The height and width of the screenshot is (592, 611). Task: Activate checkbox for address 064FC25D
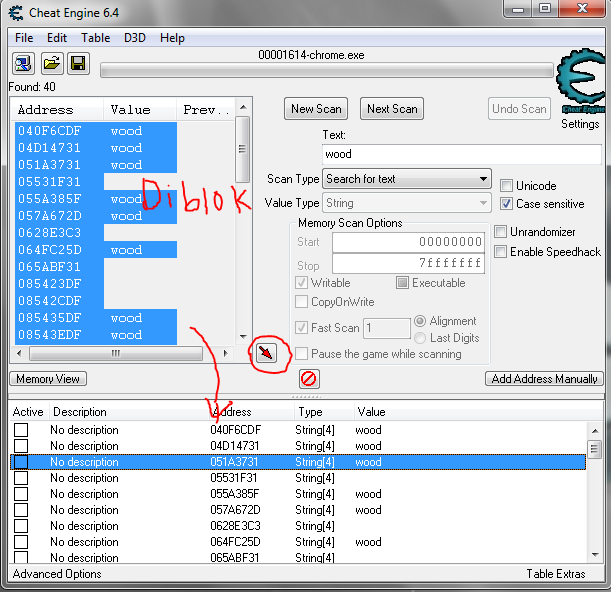[21, 542]
